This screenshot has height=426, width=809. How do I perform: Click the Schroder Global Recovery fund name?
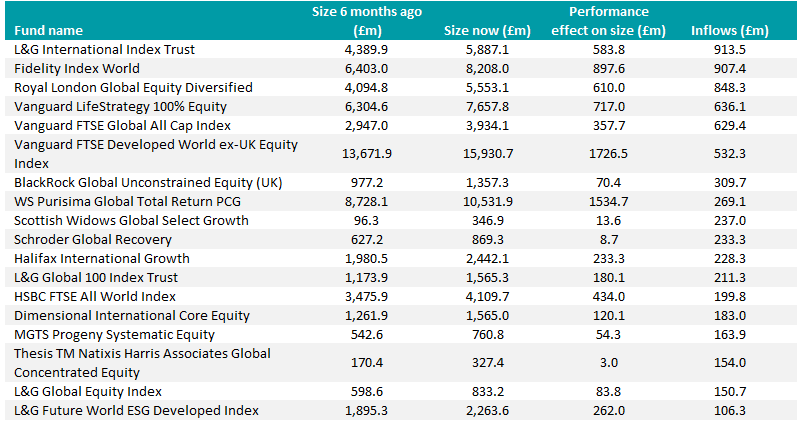(93, 240)
